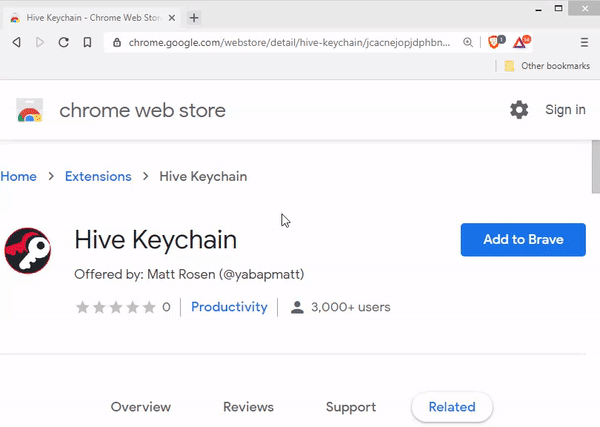Open Brave Shields lion icon

pos(496,42)
